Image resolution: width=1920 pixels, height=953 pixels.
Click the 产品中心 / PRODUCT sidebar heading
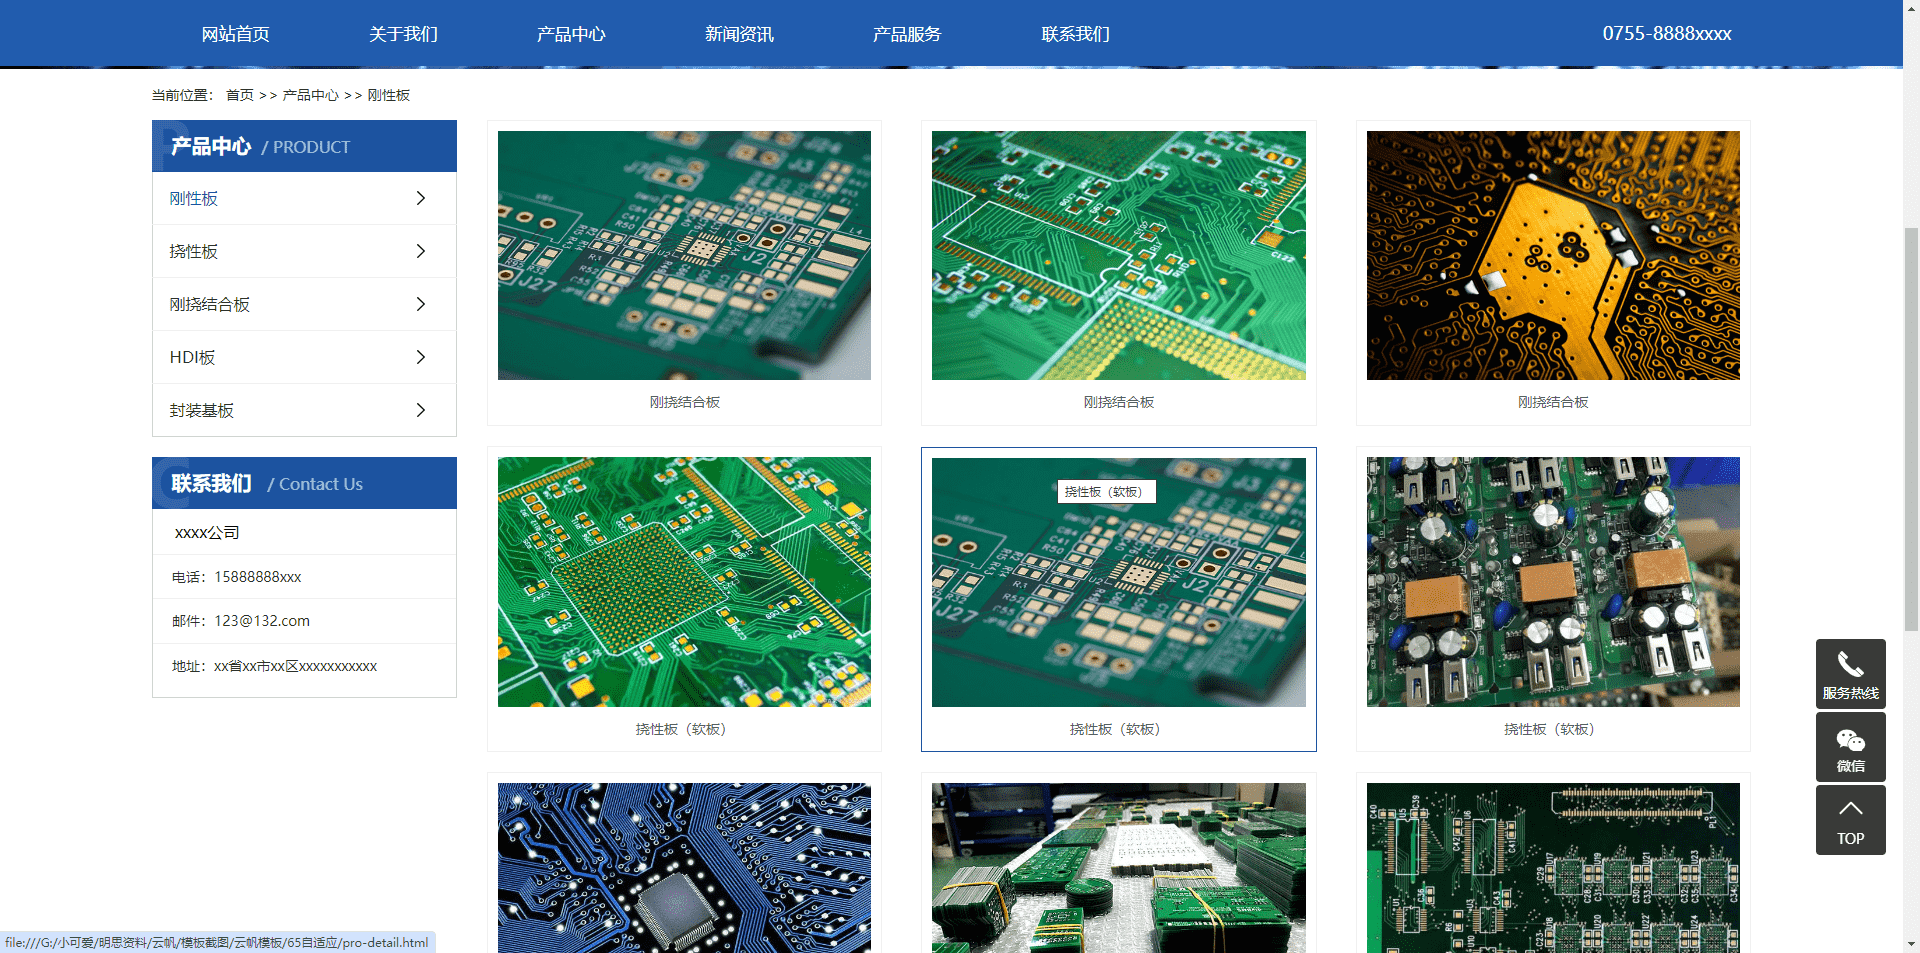coord(304,146)
